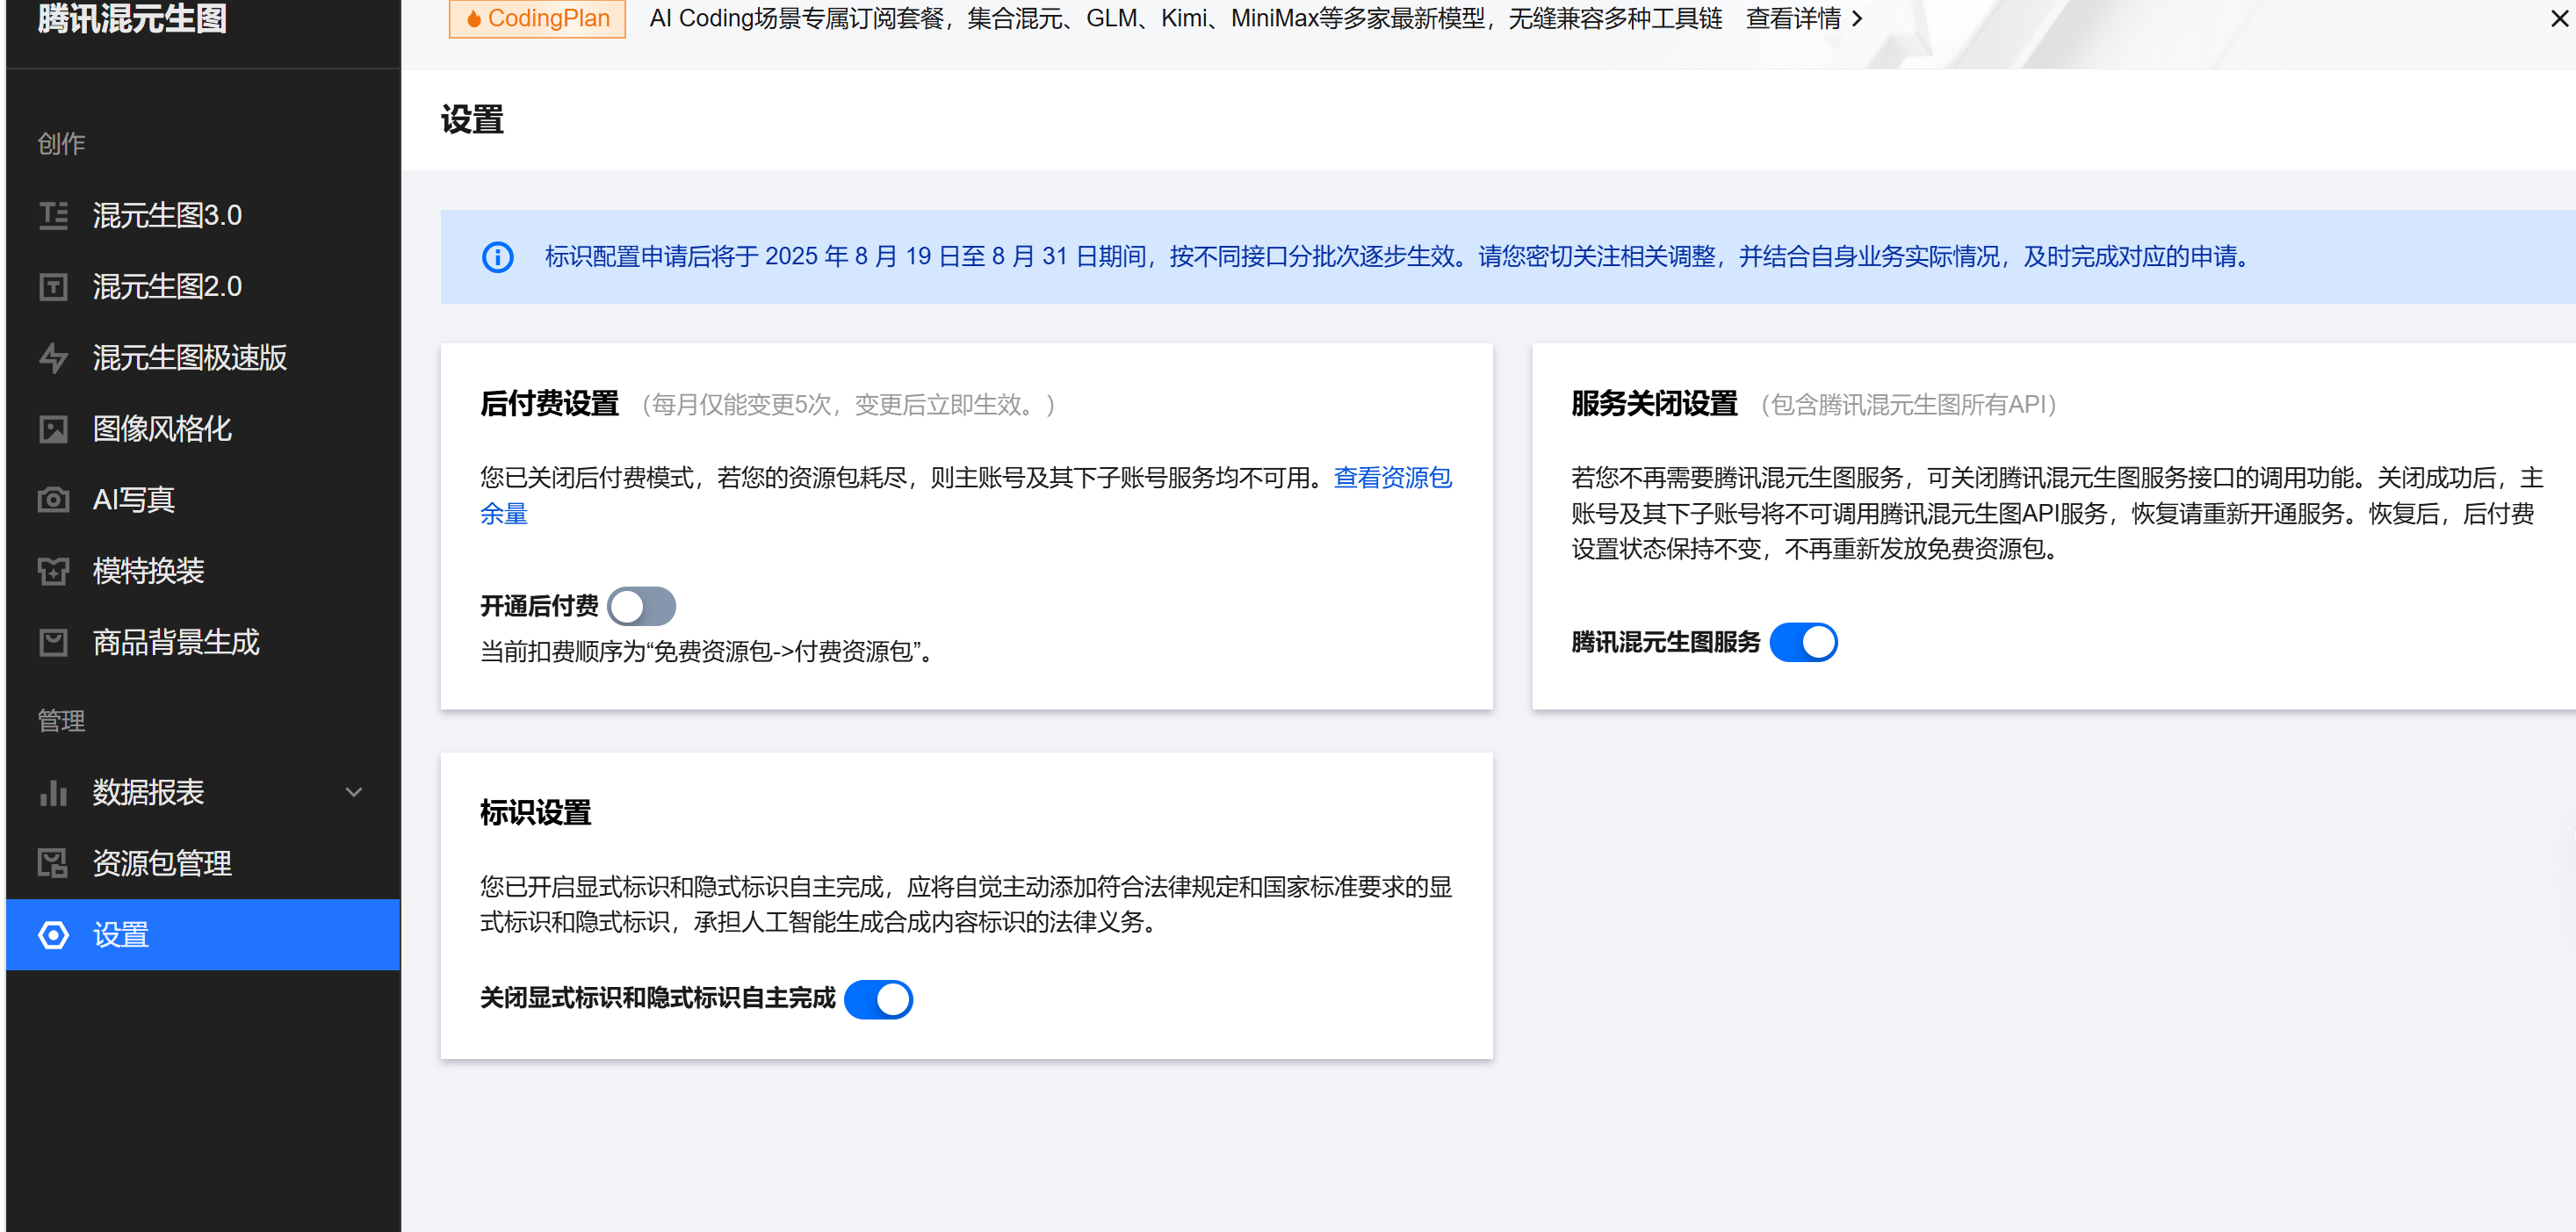The height and width of the screenshot is (1232, 2576).
Task: Click the 混元生图3.0 sidebar icon
Action: [53, 215]
